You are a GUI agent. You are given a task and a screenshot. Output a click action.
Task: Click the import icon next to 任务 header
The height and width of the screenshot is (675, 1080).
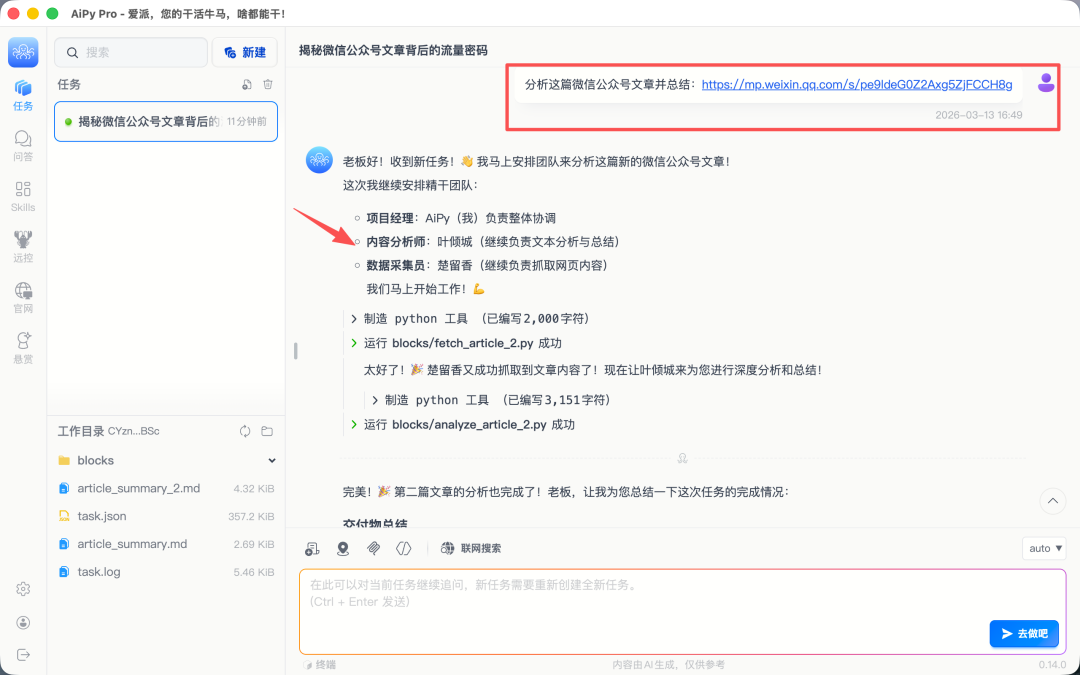247,85
